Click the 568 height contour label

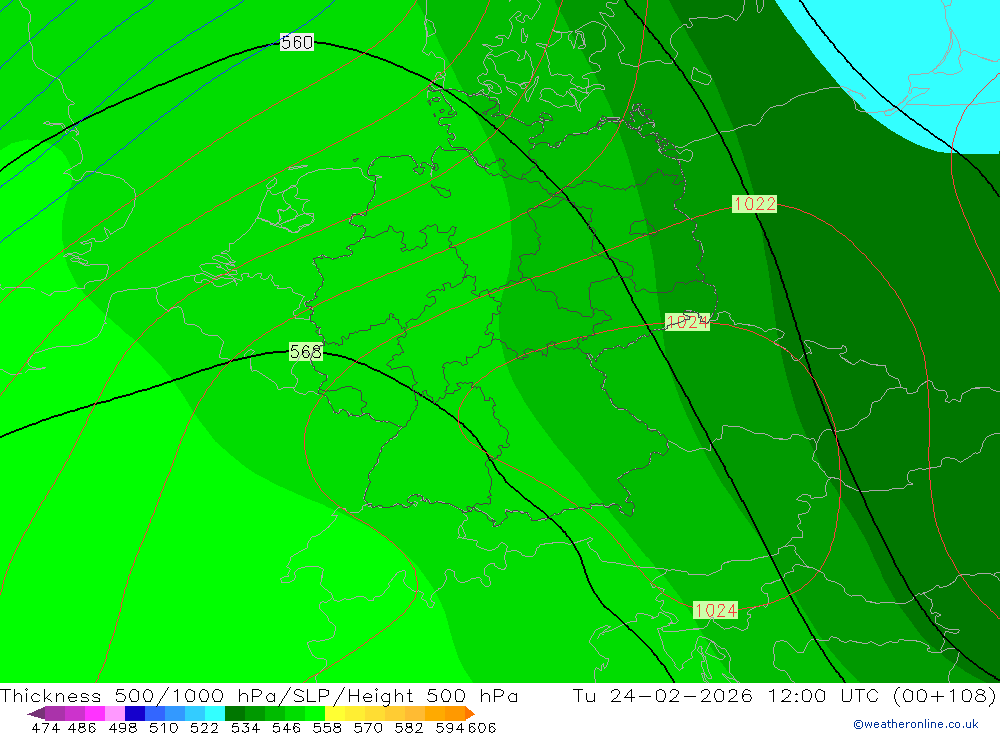(305, 352)
